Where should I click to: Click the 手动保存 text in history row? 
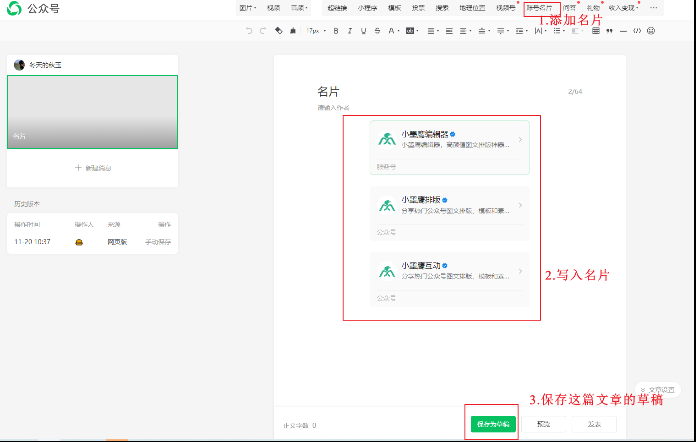(x=158, y=242)
